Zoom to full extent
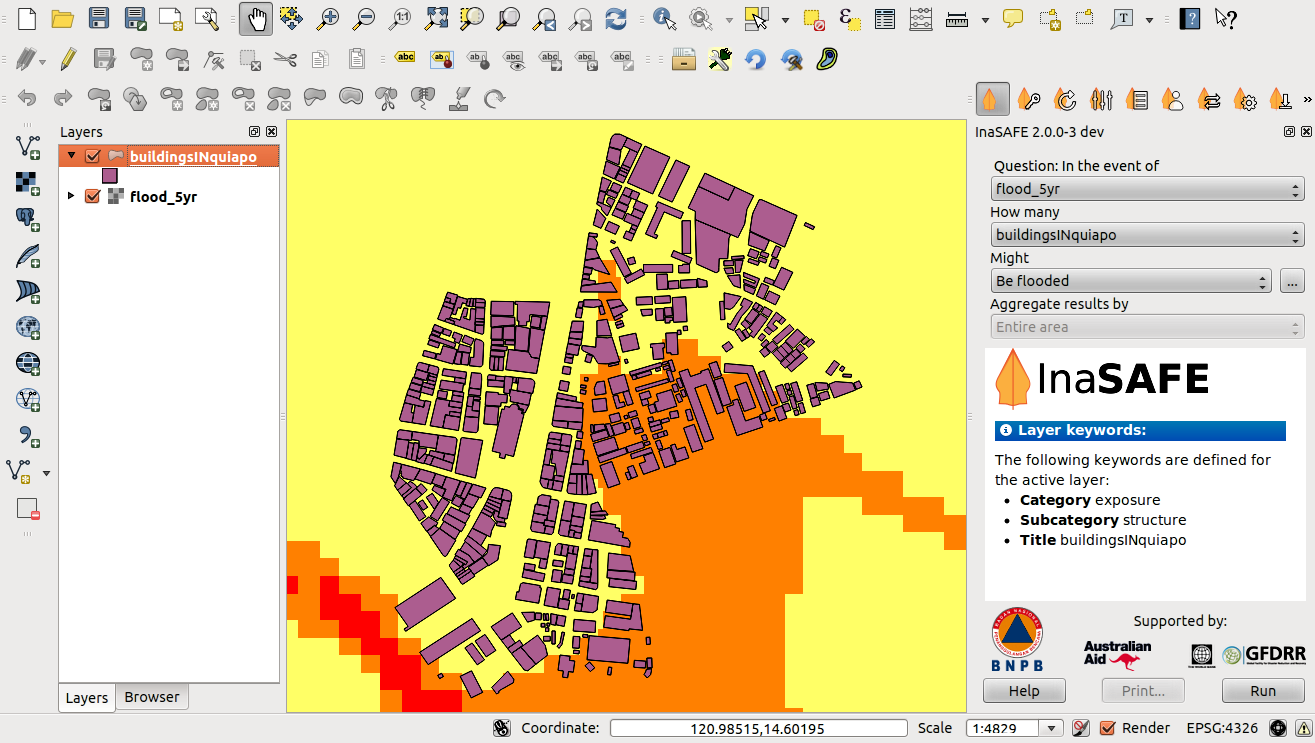The image size is (1315, 743). 436,18
